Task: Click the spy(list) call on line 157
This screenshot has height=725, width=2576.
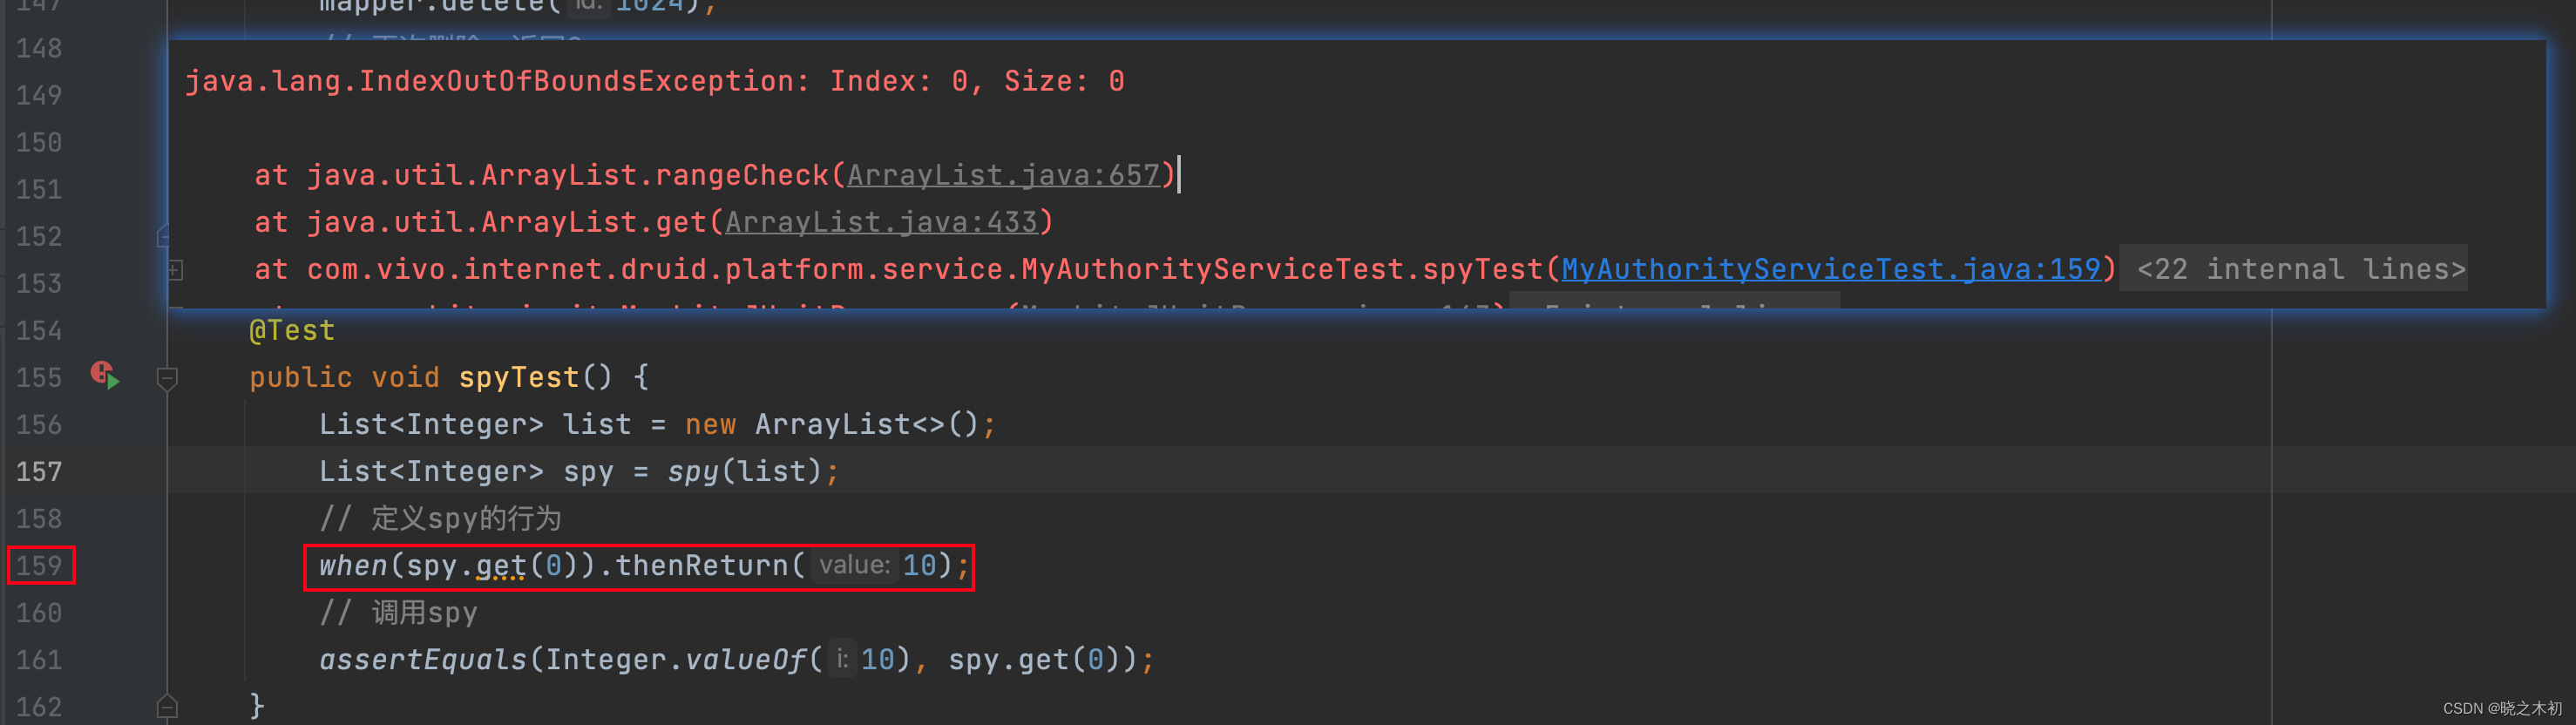Action: pos(744,471)
